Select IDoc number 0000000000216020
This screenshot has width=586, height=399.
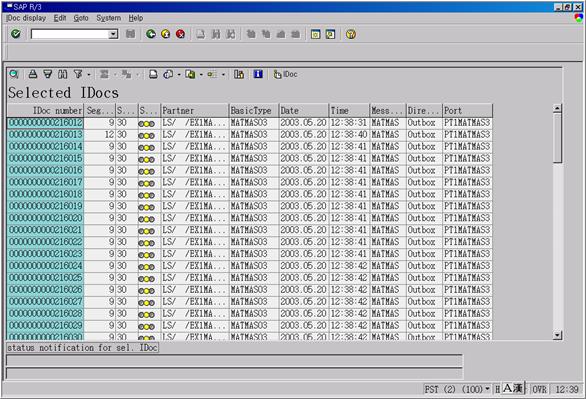click(x=45, y=218)
